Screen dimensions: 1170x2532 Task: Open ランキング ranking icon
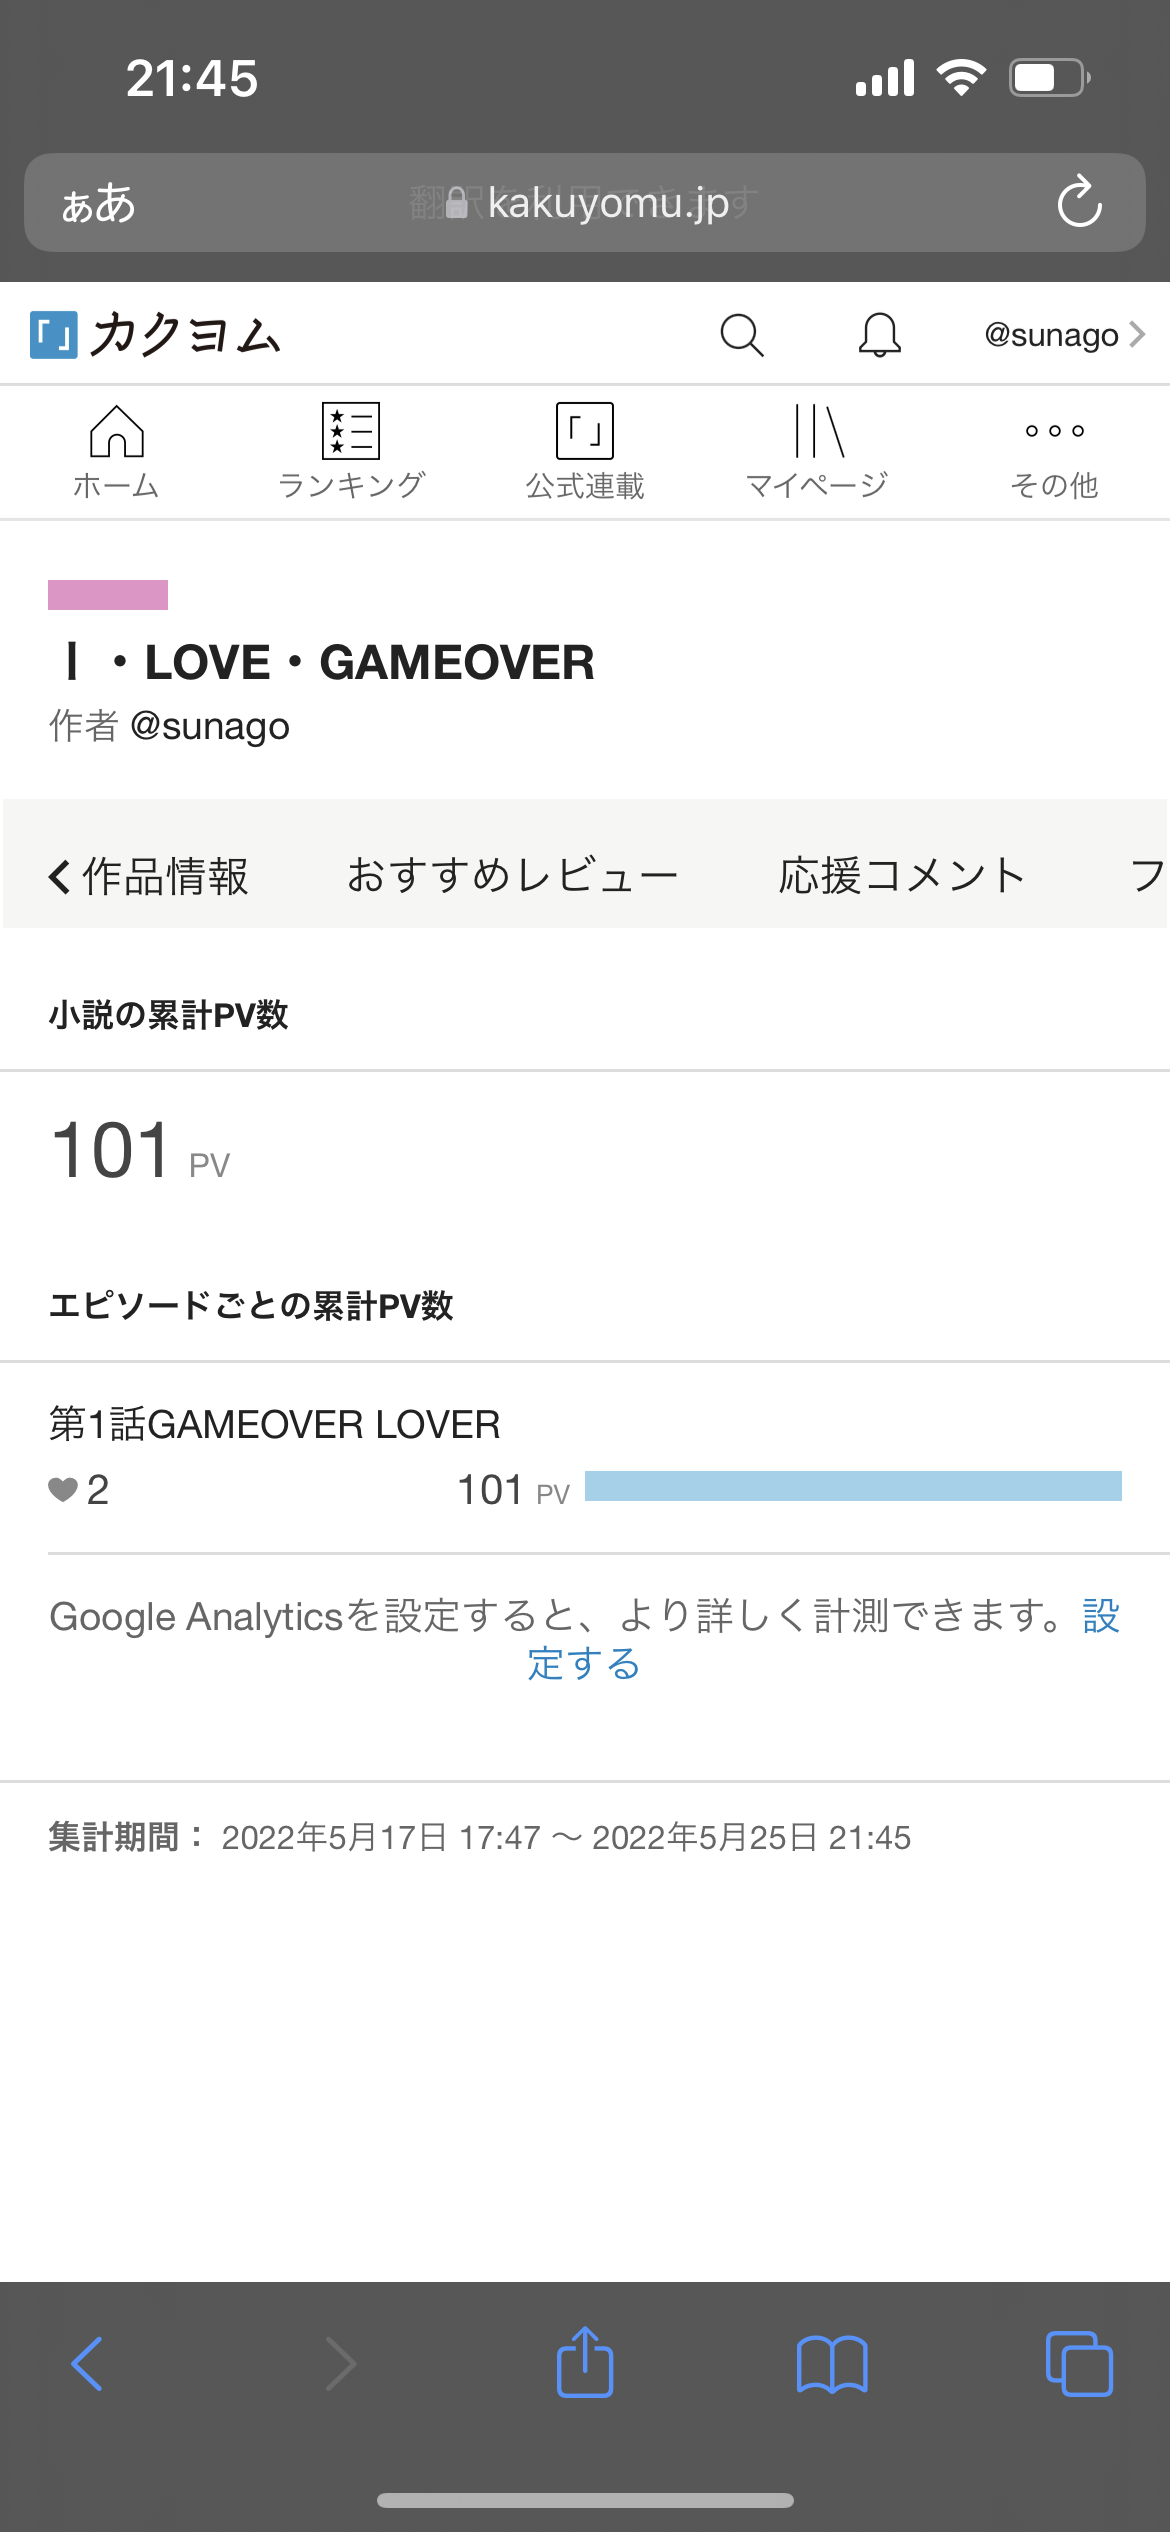[x=351, y=451]
